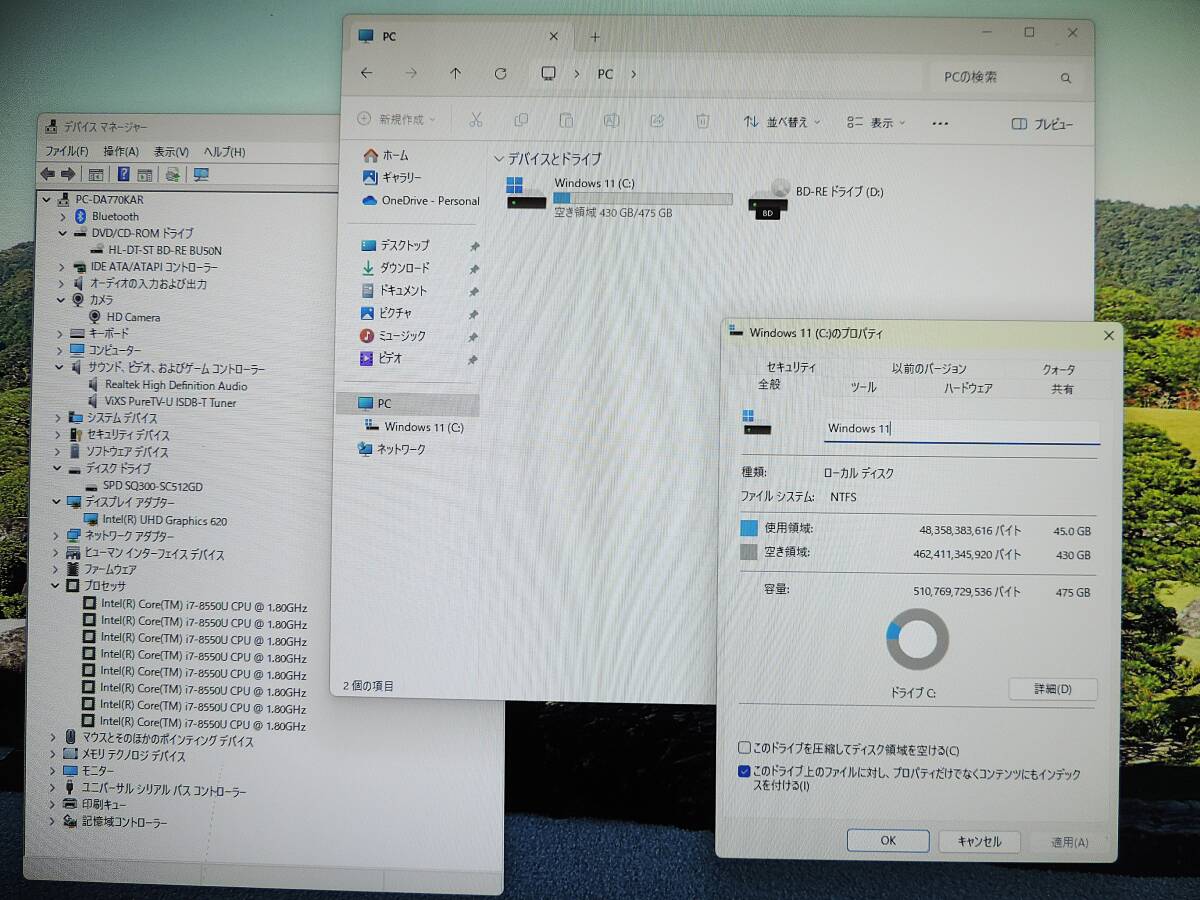This screenshot has width=1200, height=900.
Task: Click OK in properties dialog
Action: pos(888,841)
